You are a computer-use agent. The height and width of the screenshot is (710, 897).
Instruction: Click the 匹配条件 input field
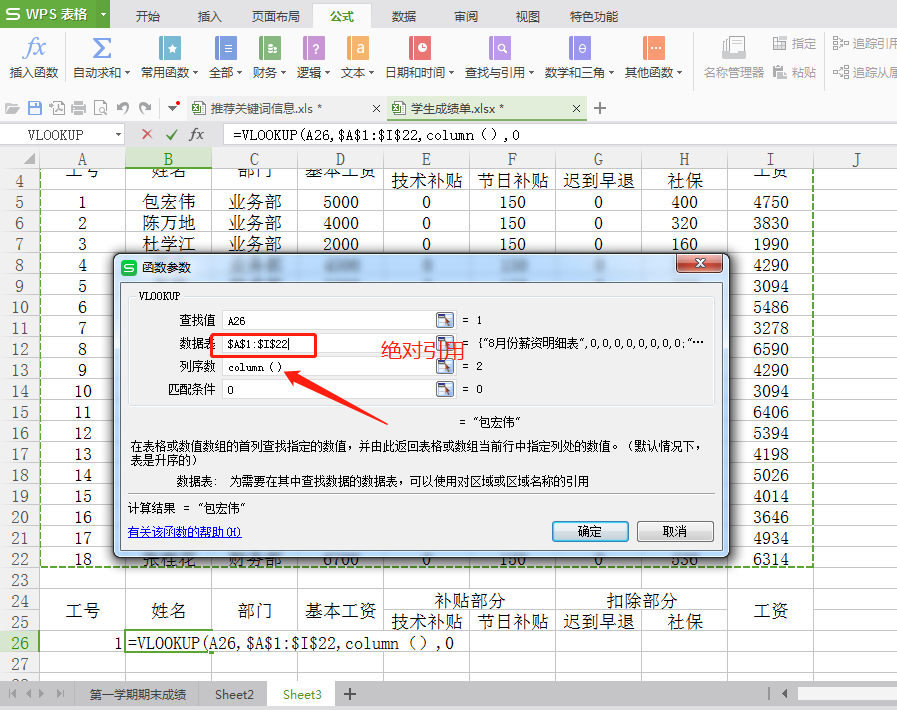pyautogui.click(x=329, y=390)
